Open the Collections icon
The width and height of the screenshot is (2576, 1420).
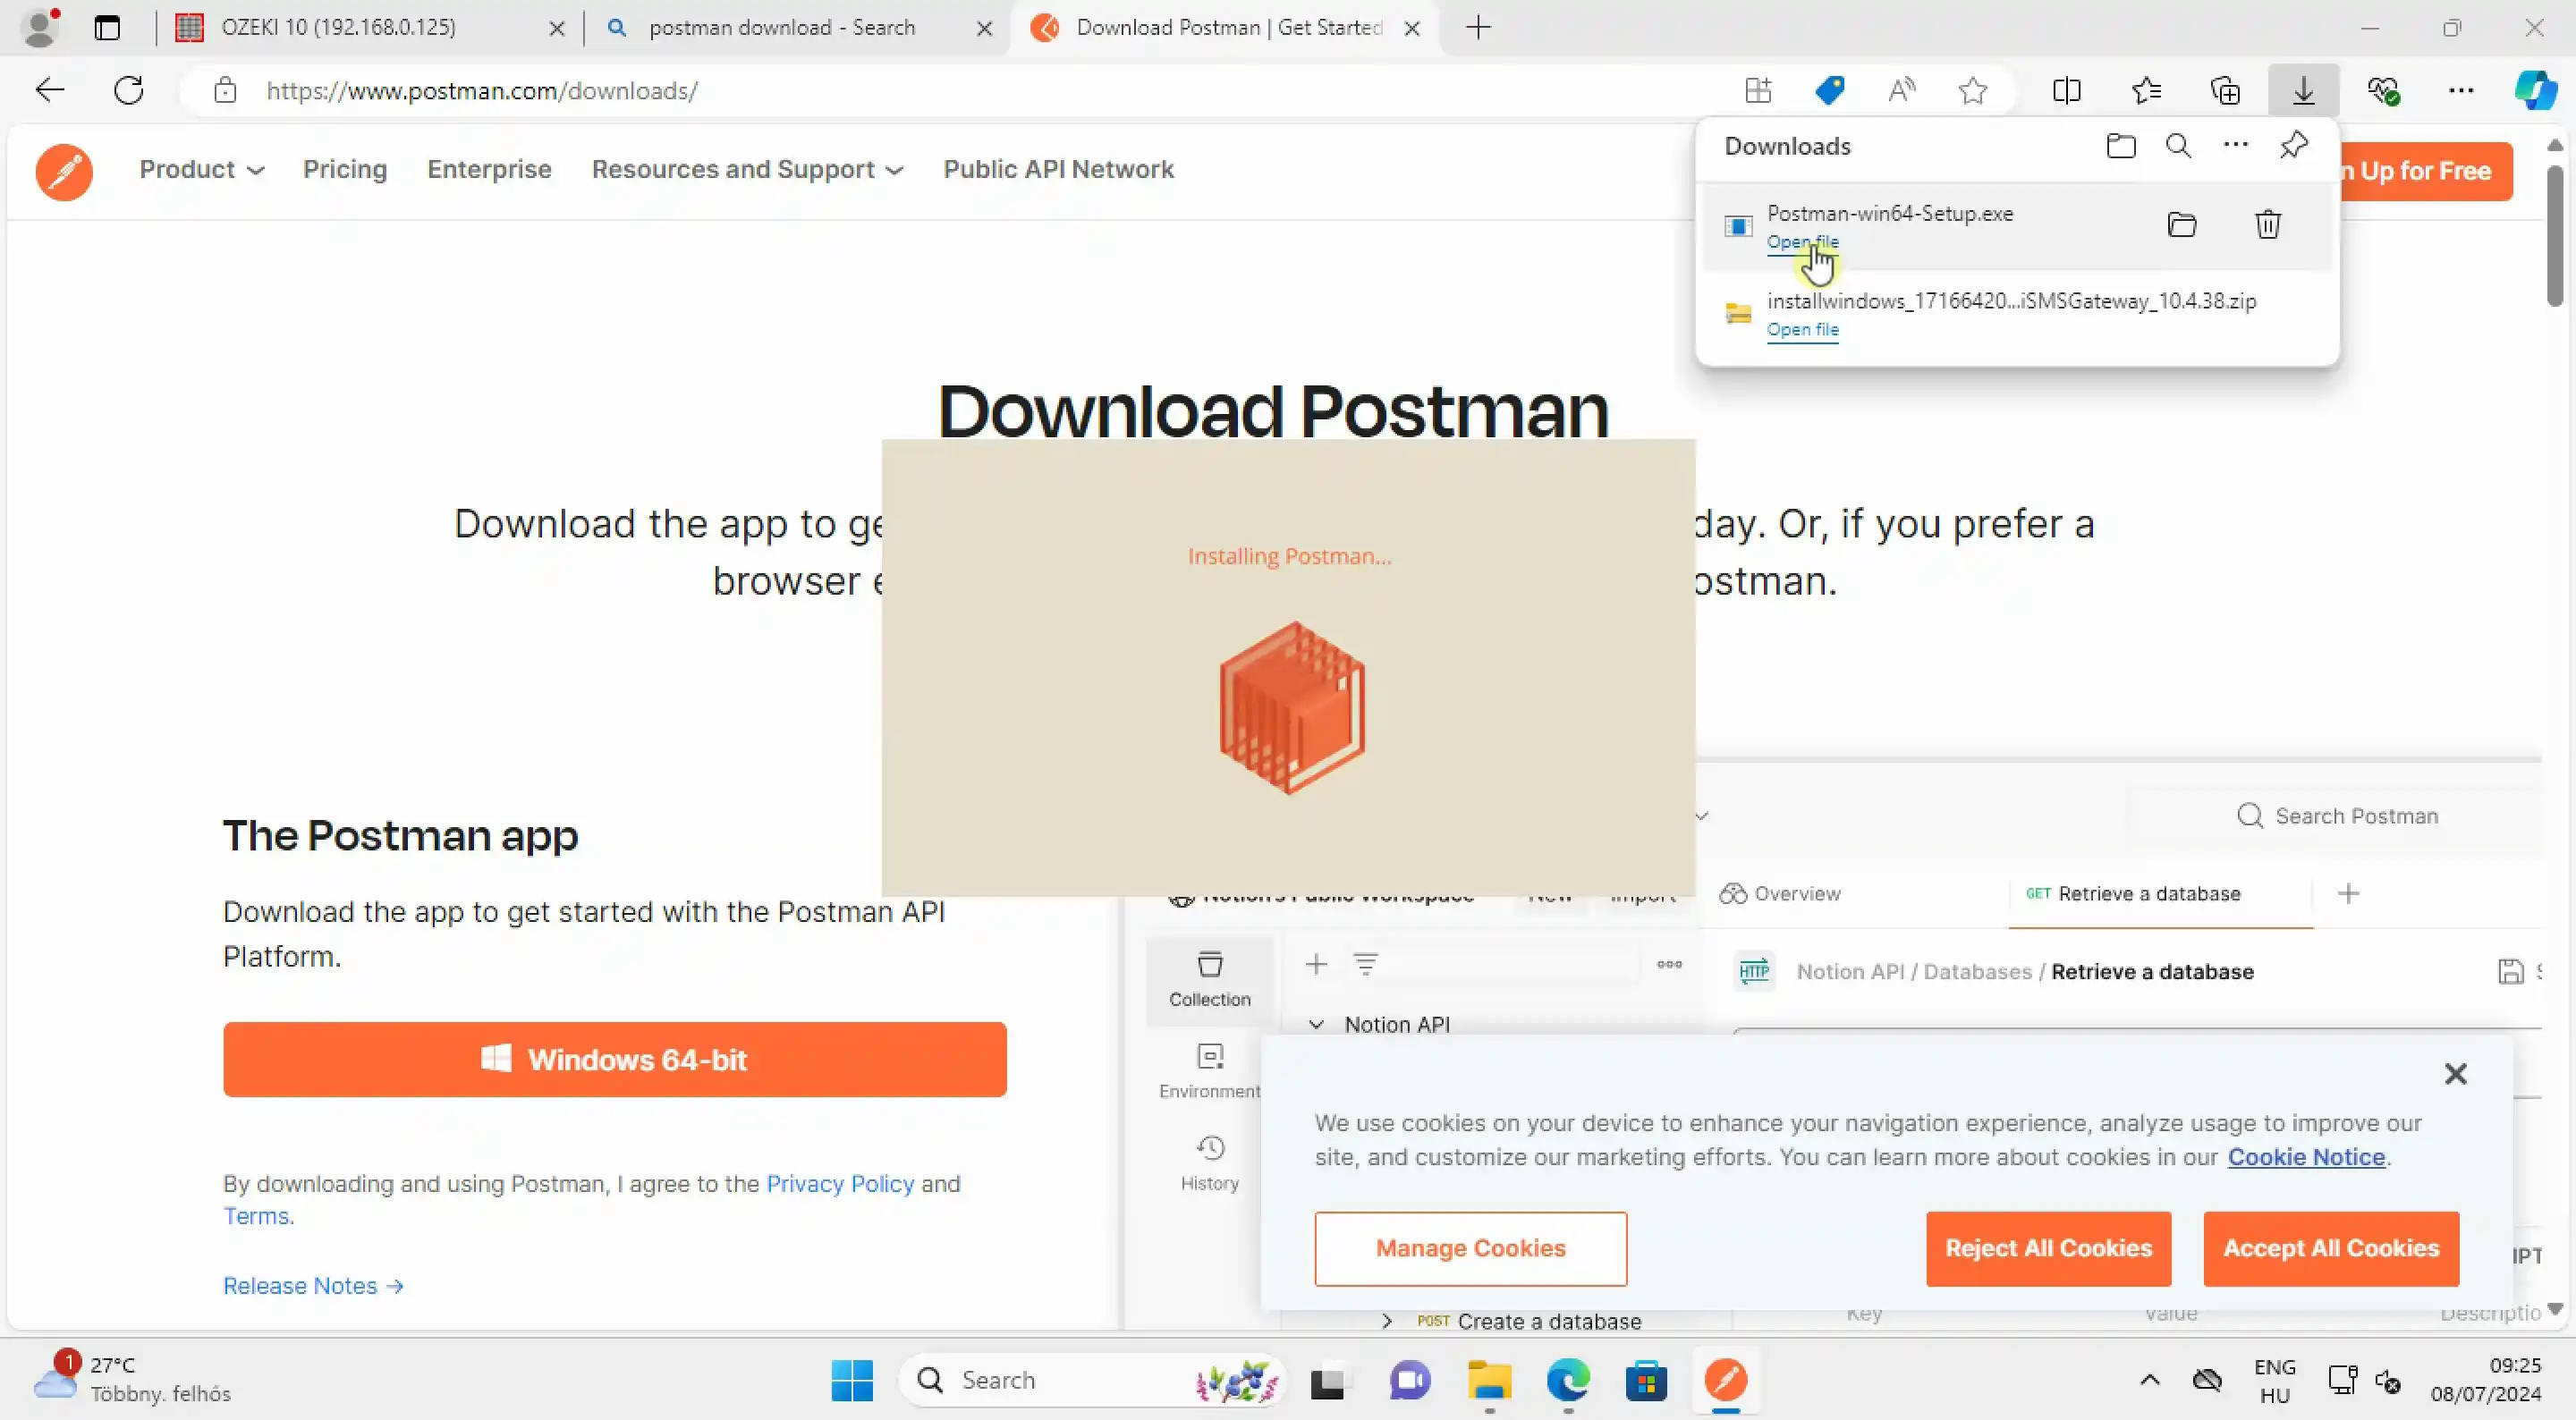2225,90
